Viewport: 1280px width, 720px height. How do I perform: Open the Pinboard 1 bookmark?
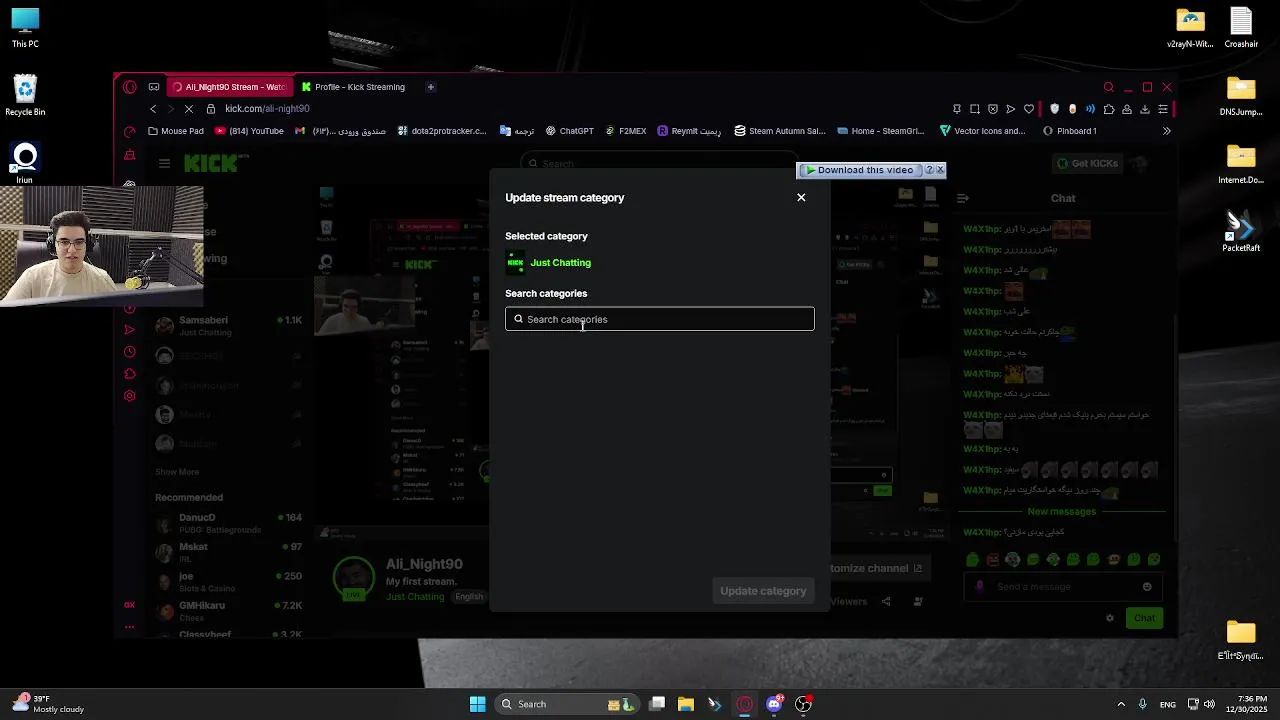pyautogui.click(x=1070, y=131)
